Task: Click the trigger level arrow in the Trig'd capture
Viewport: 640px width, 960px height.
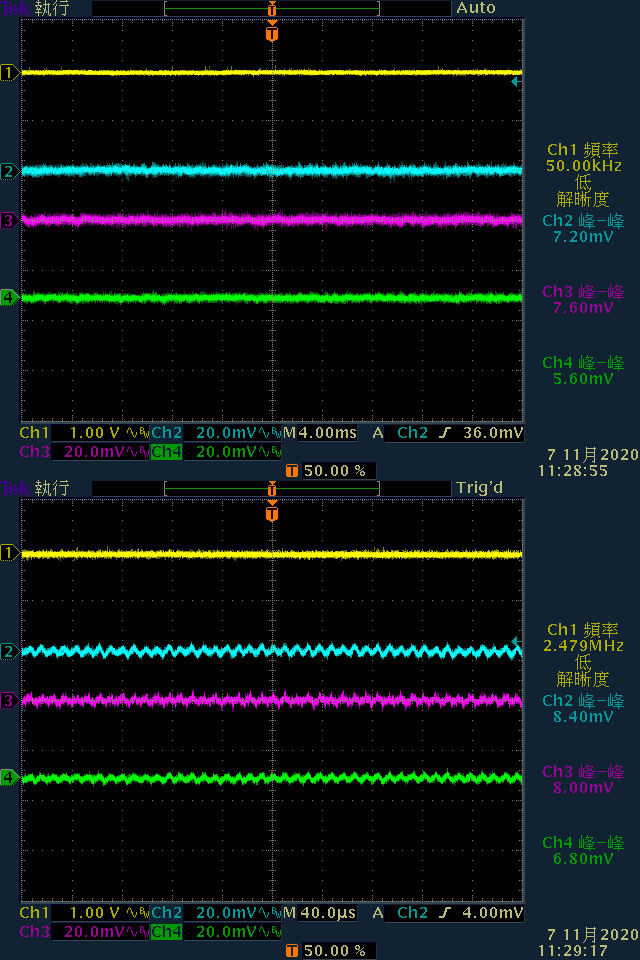Action: (516, 641)
